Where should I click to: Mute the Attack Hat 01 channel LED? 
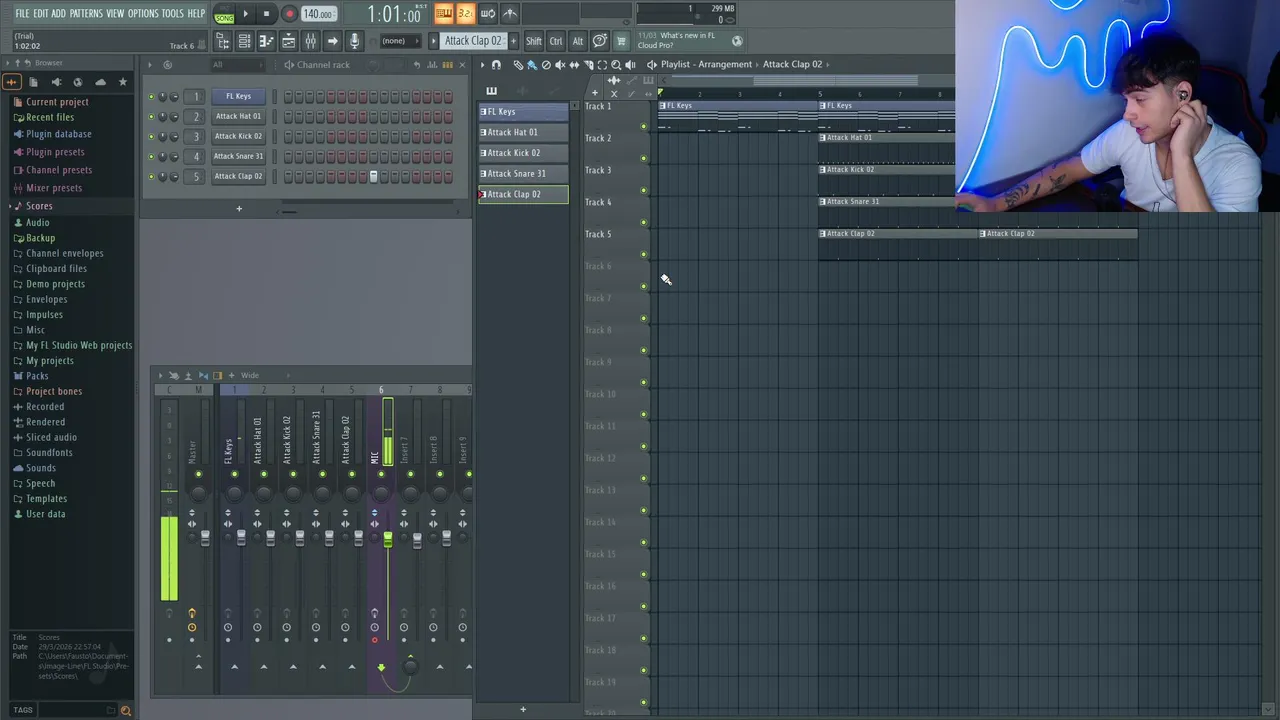pos(151,116)
